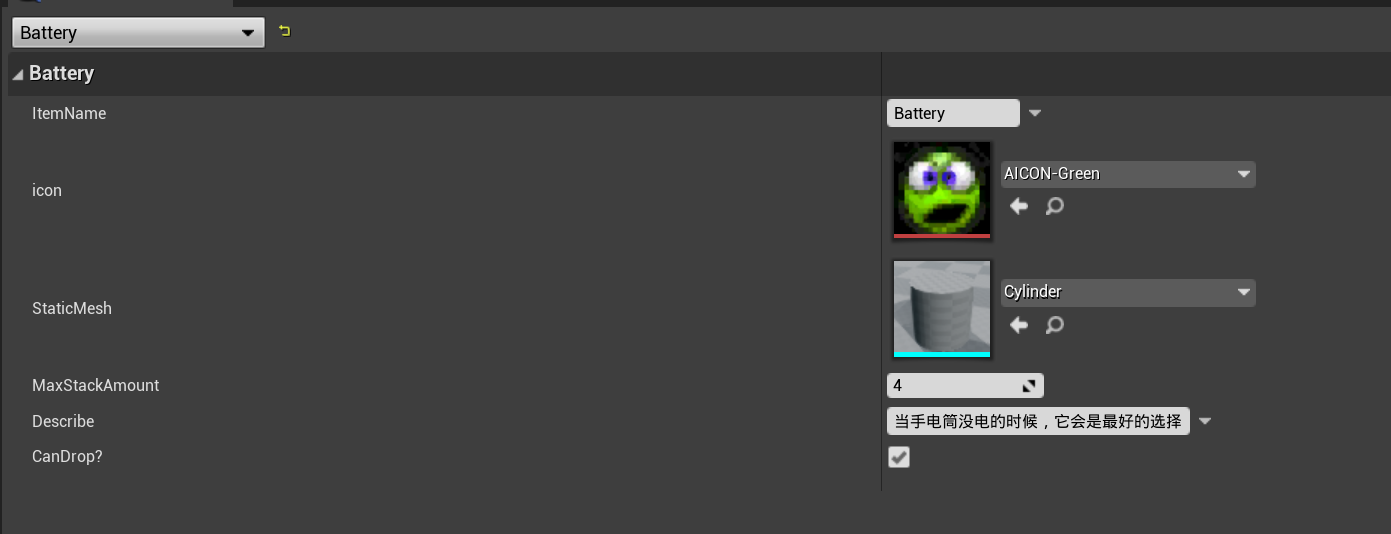Click the yellow reset-to-default arrow icon
The width and height of the screenshot is (1391, 534).
point(285,32)
